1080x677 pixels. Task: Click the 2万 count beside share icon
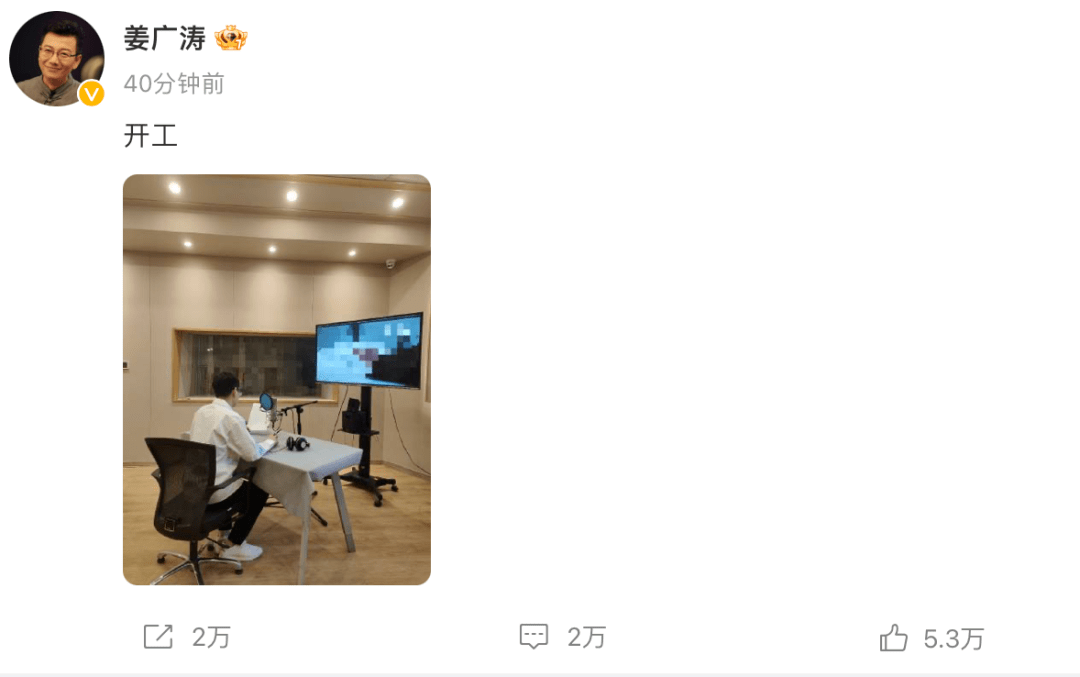click(x=211, y=638)
